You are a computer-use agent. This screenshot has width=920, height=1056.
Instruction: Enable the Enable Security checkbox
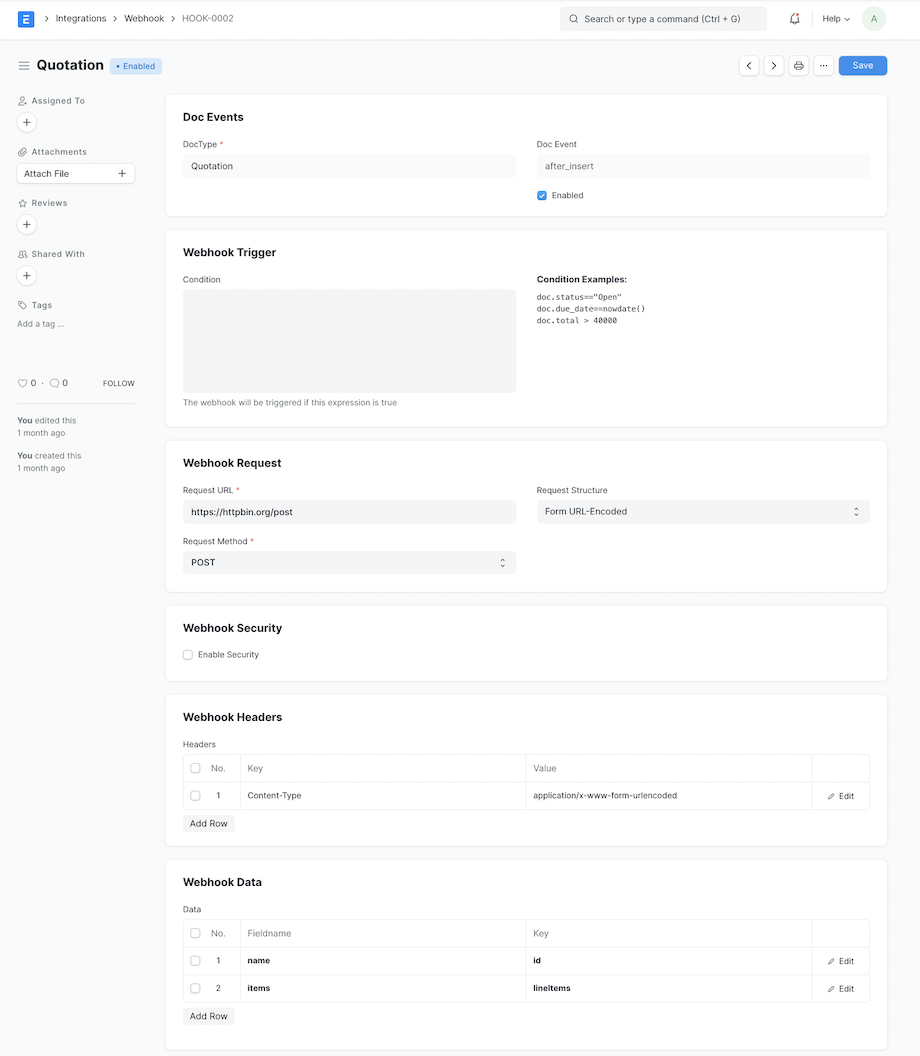pyautogui.click(x=188, y=655)
